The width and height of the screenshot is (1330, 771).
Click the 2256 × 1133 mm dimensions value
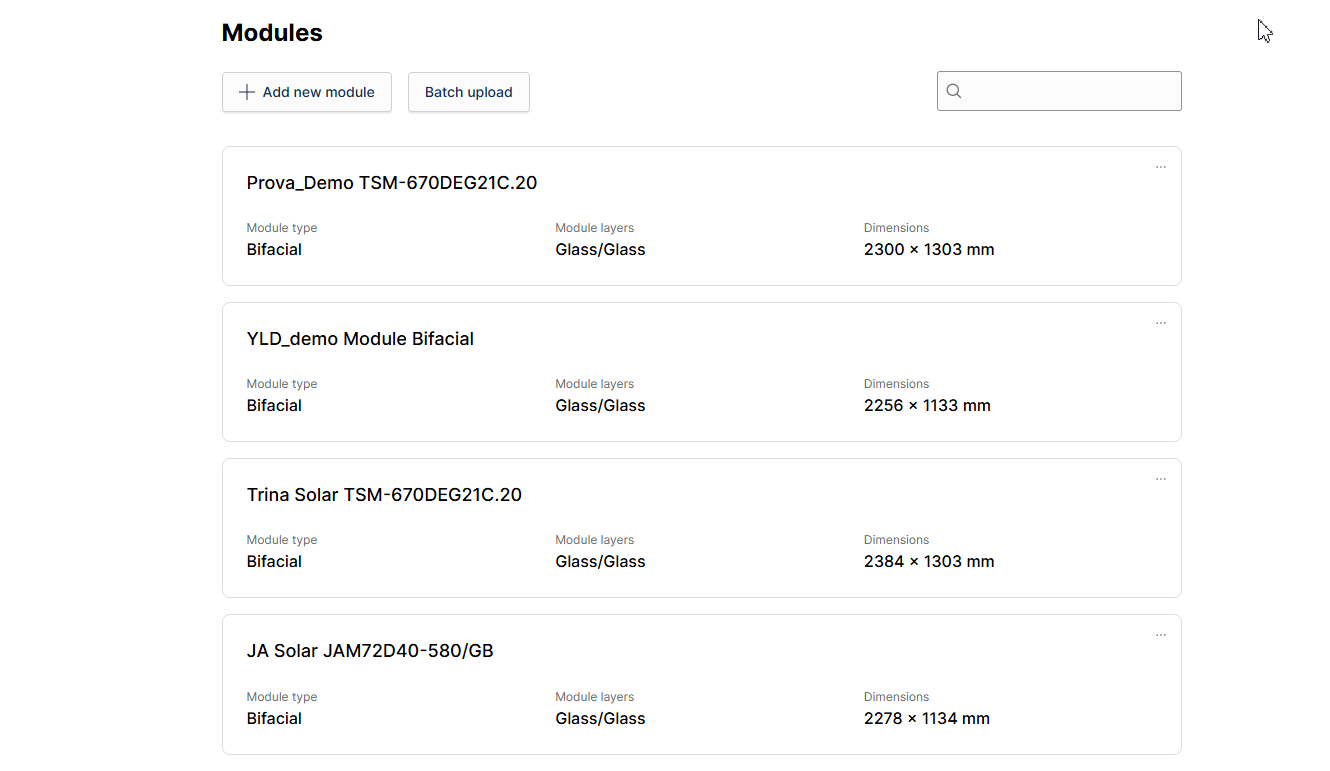927,406
